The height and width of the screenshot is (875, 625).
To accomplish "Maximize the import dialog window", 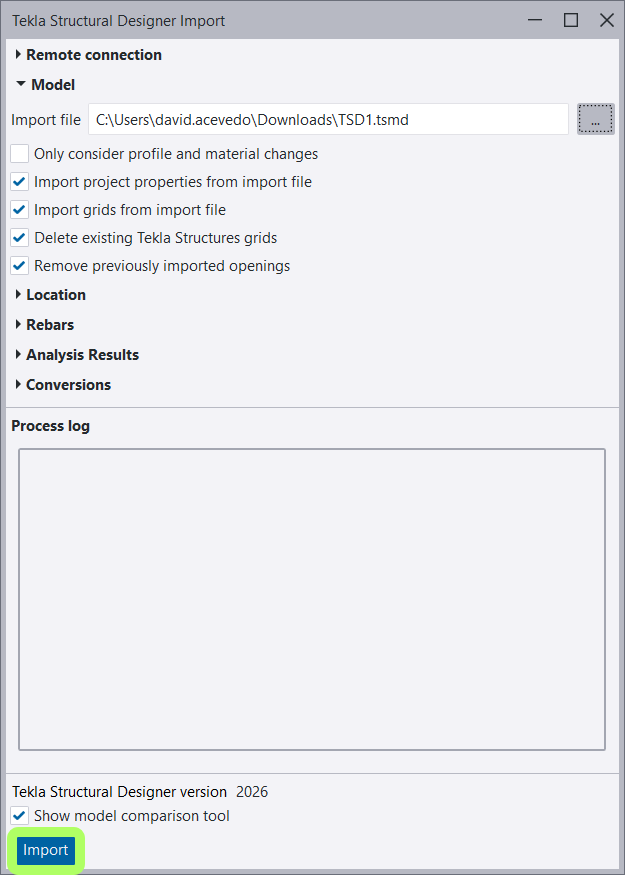I will tap(571, 21).
